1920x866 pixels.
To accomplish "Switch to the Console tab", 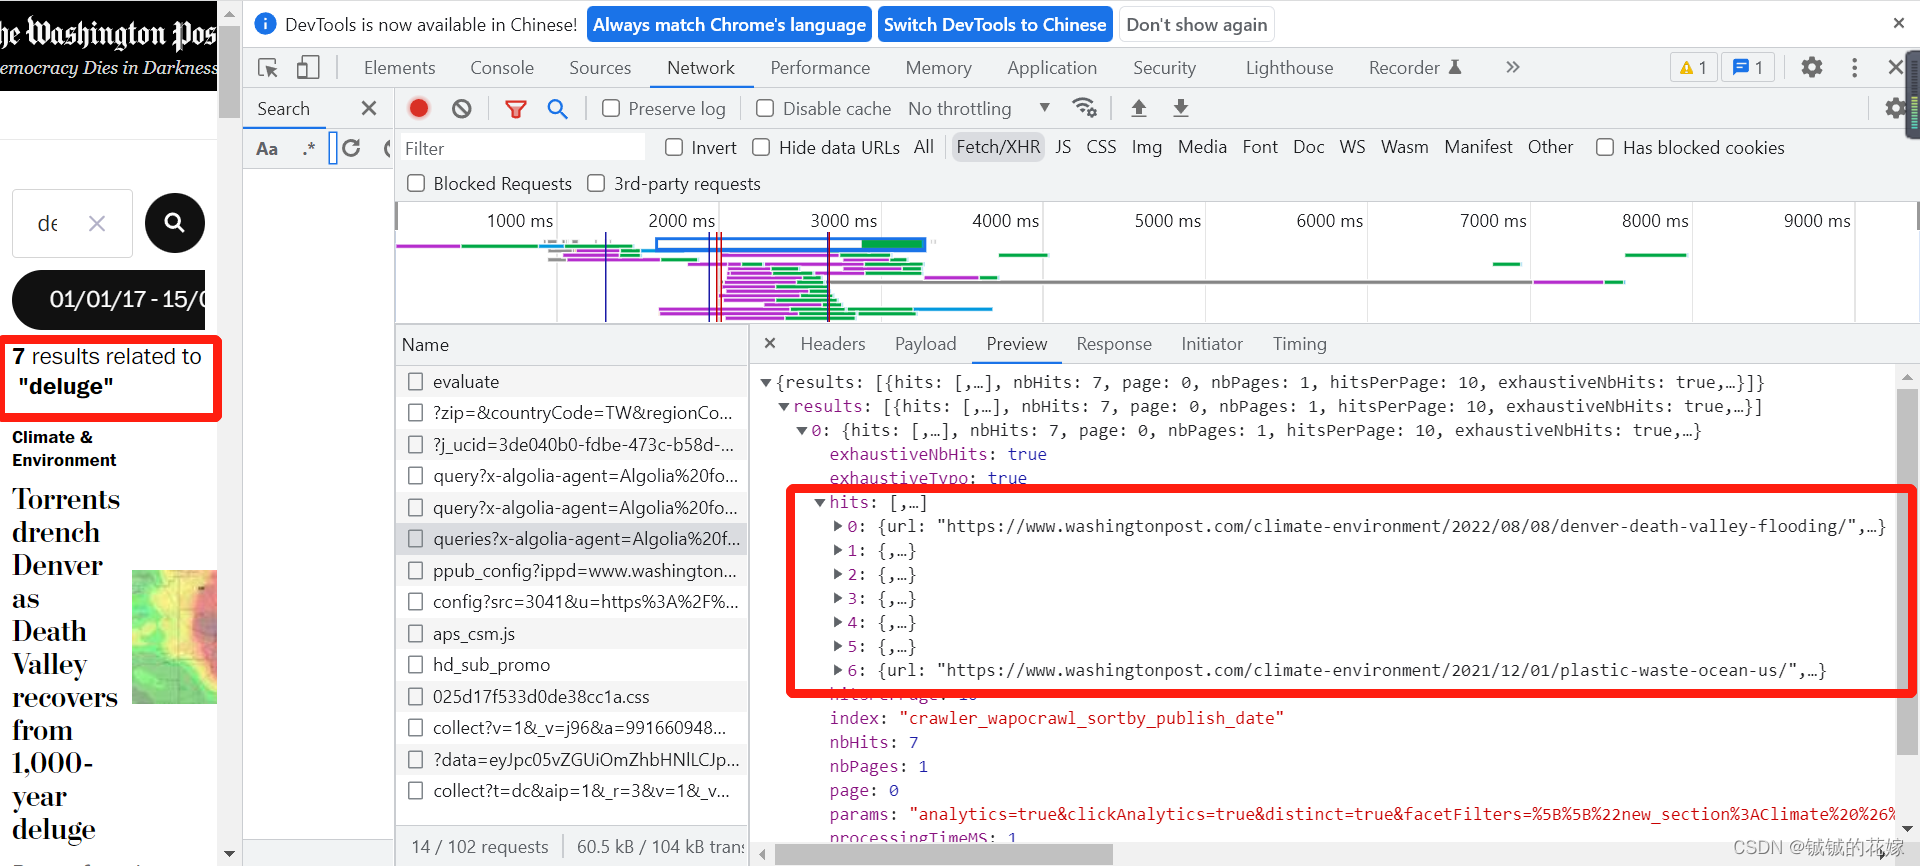I will (502, 67).
